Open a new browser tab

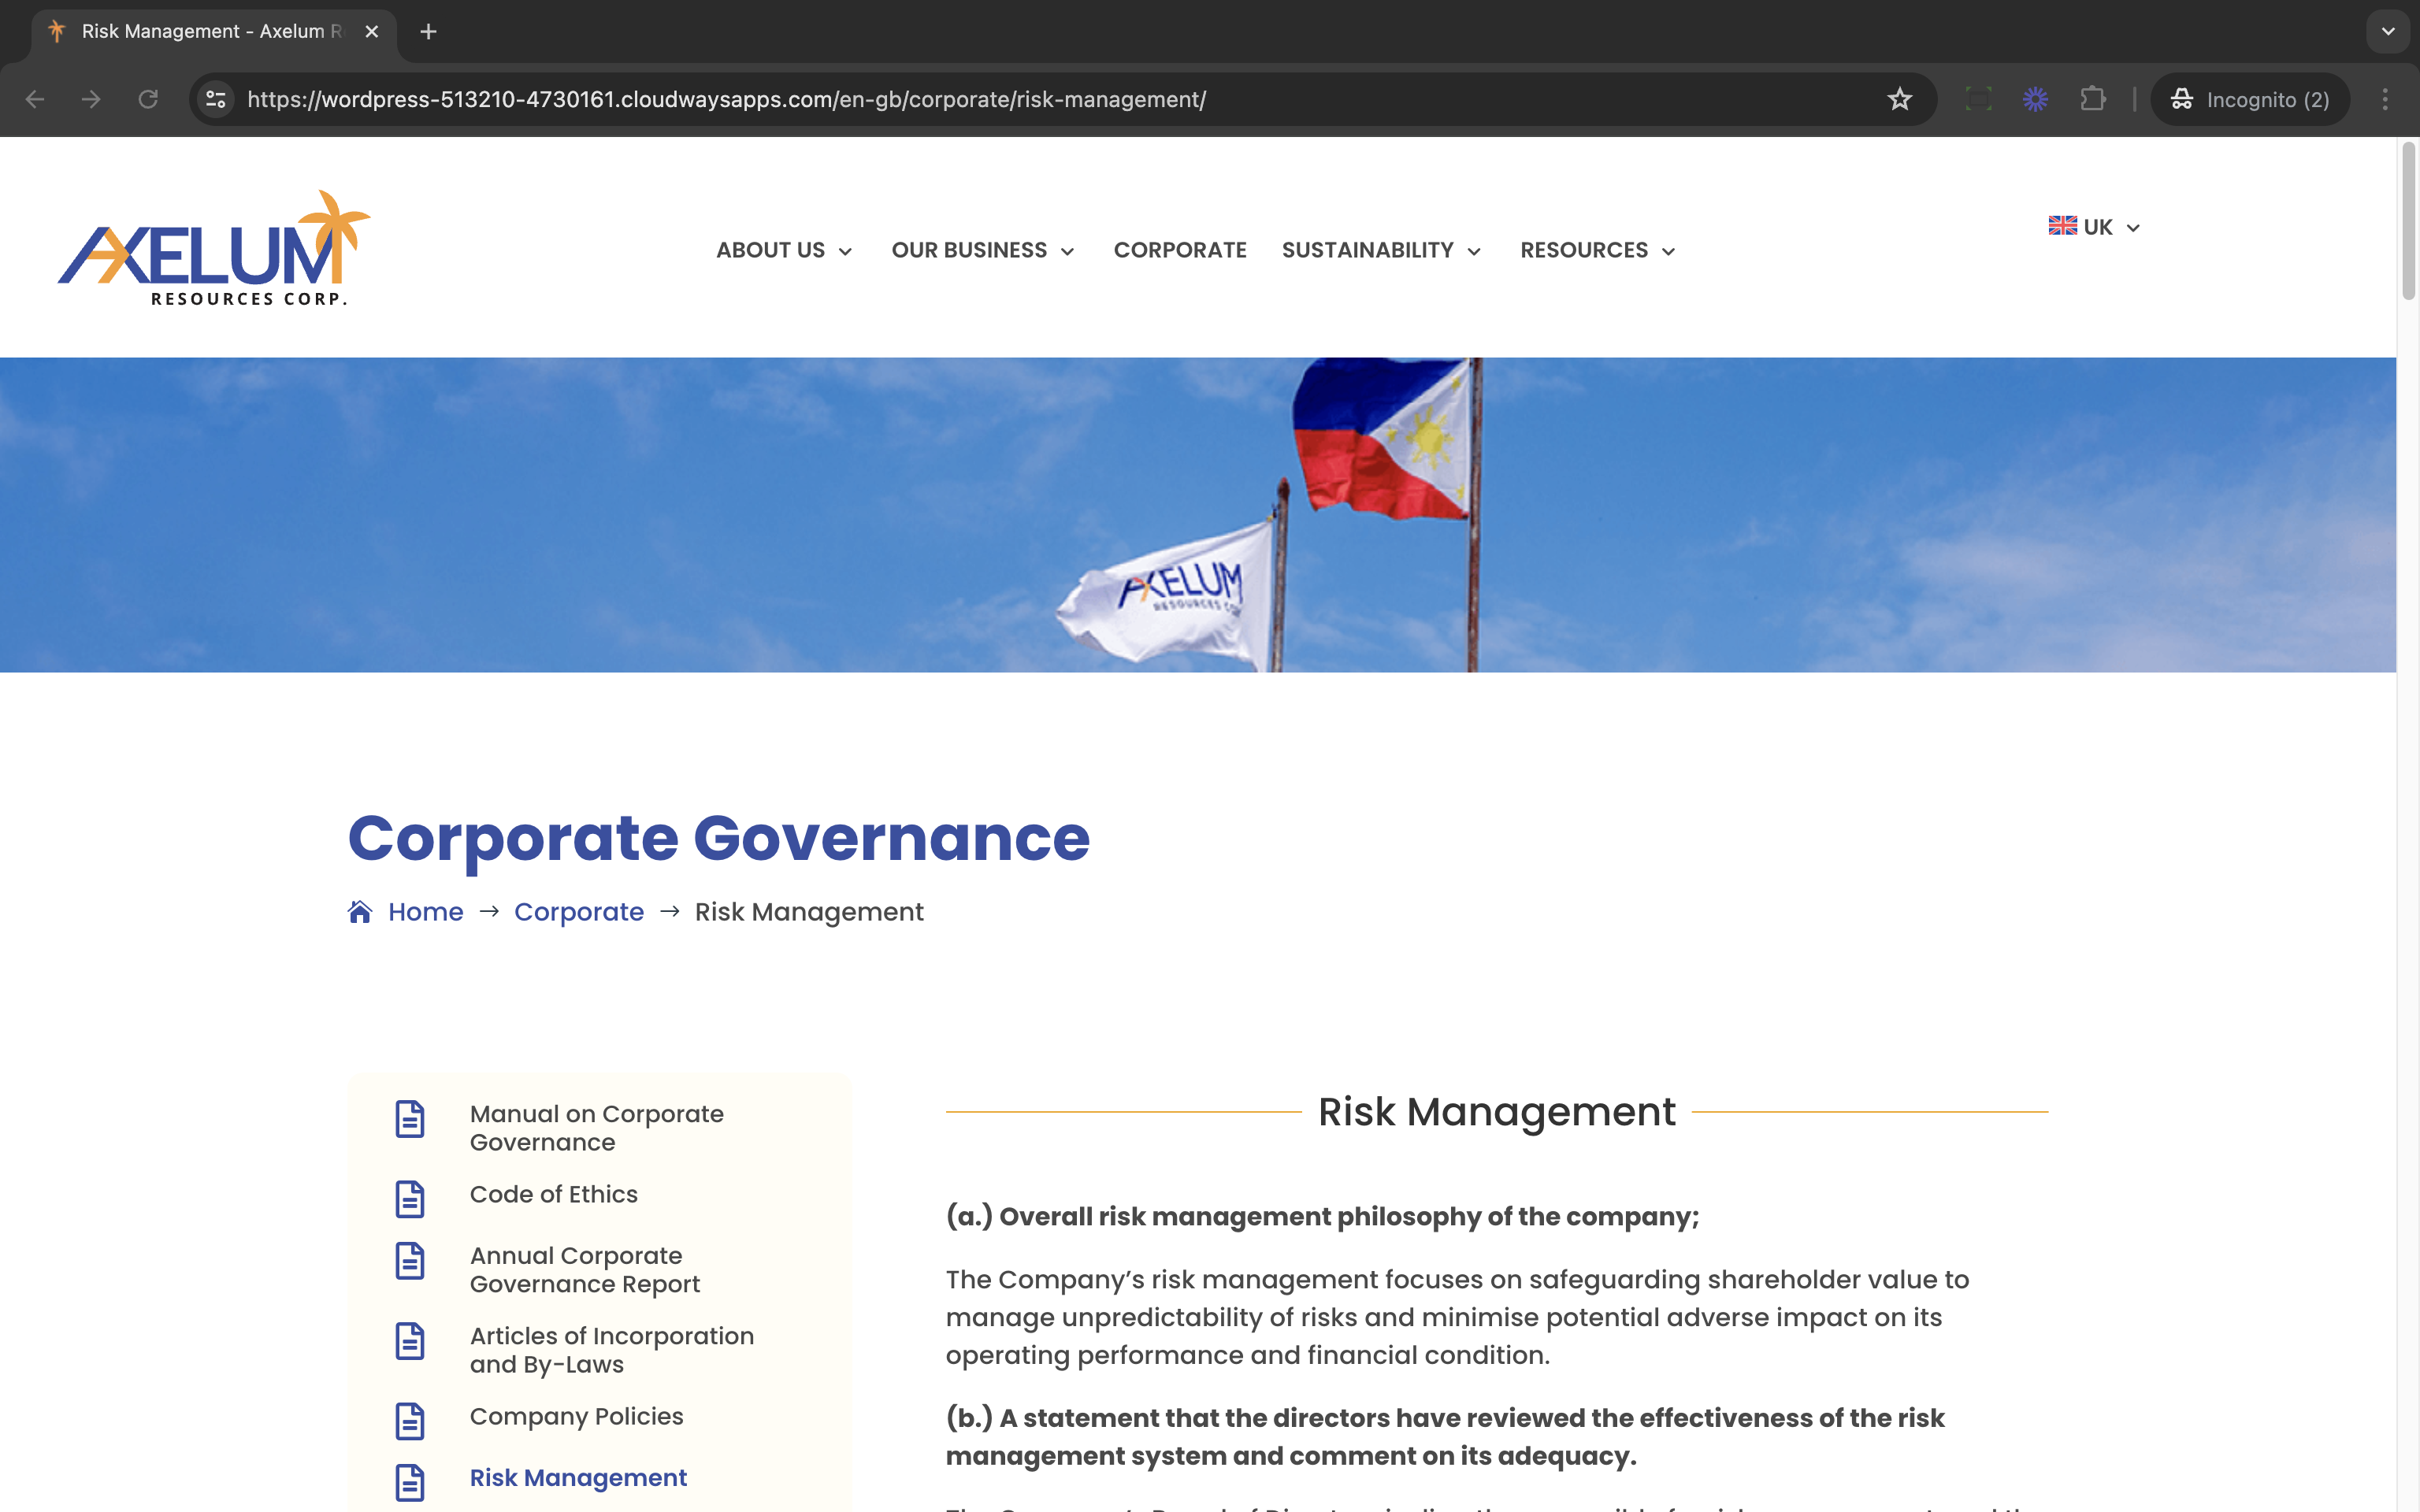pyautogui.click(x=428, y=32)
